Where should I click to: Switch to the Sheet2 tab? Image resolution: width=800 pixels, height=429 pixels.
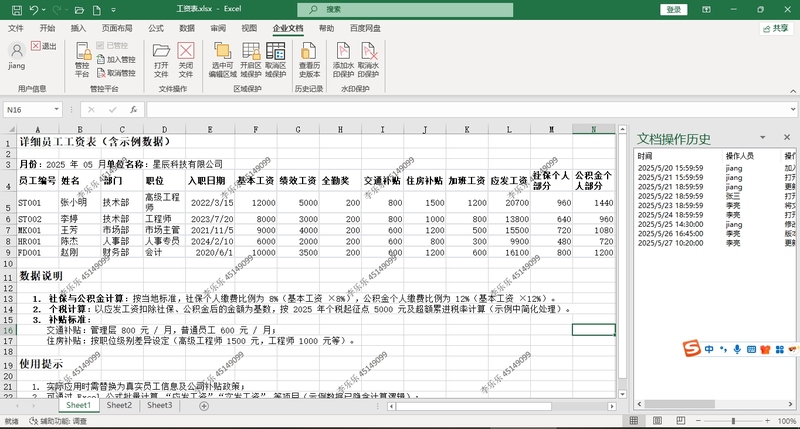click(x=119, y=406)
